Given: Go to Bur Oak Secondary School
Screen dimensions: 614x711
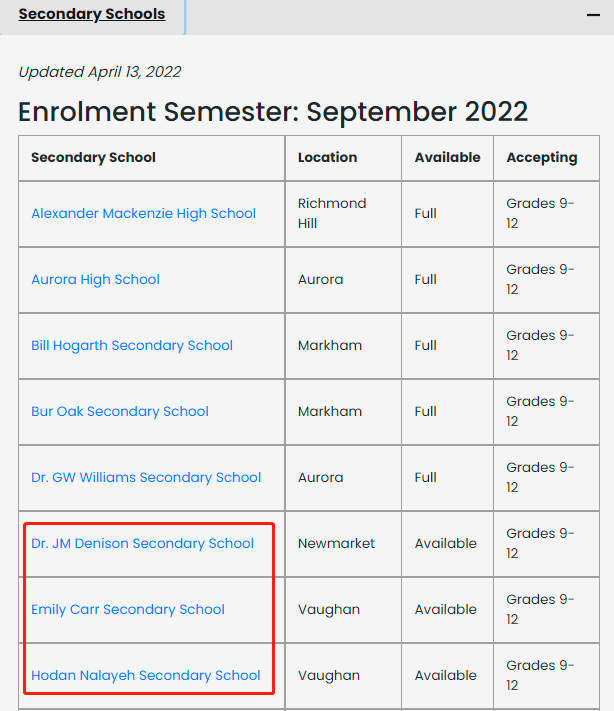Looking at the screenshot, I should [x=120, y=411].
